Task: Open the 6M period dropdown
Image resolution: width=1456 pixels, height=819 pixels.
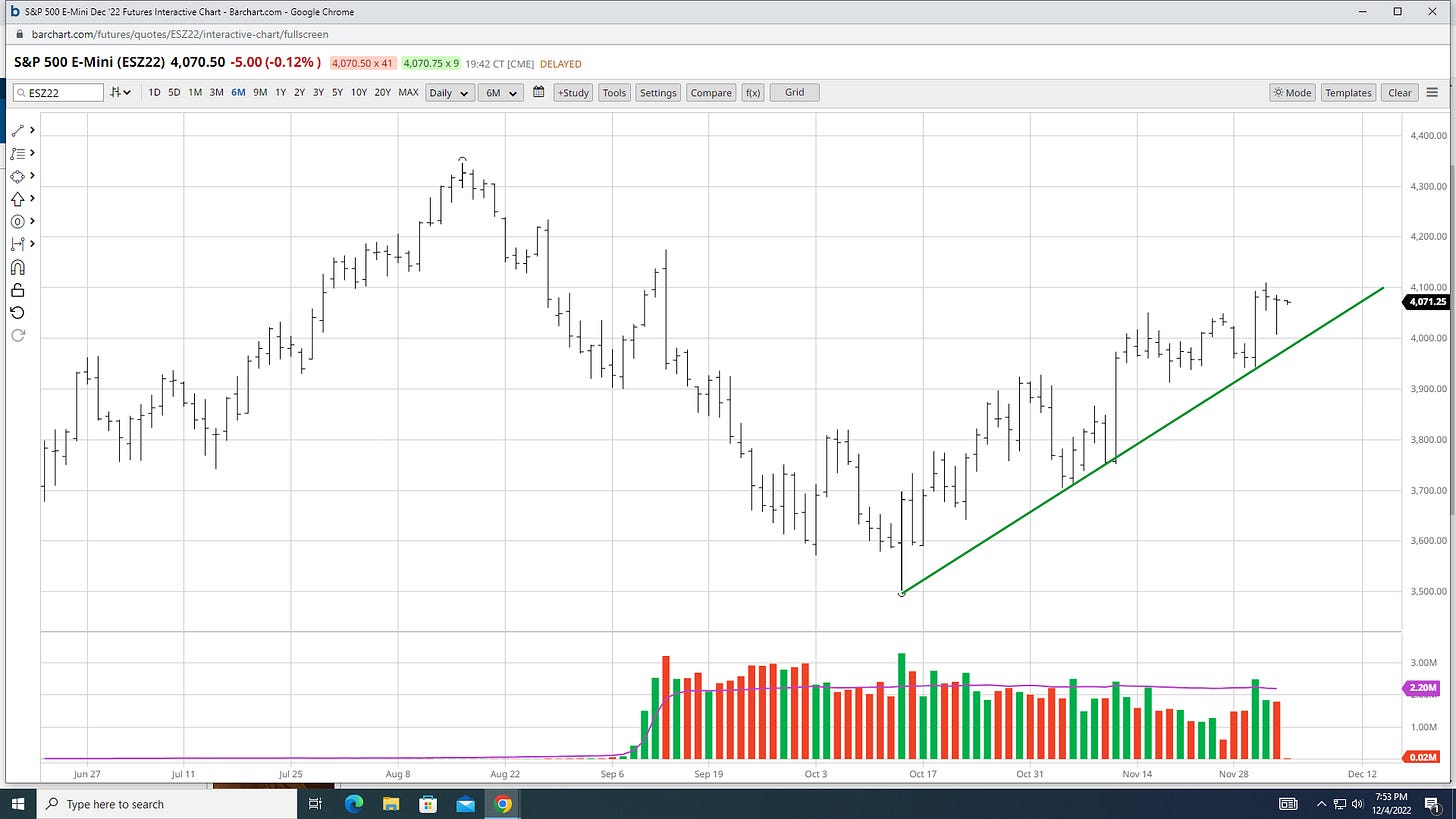Action: click(x=500, y=92)
